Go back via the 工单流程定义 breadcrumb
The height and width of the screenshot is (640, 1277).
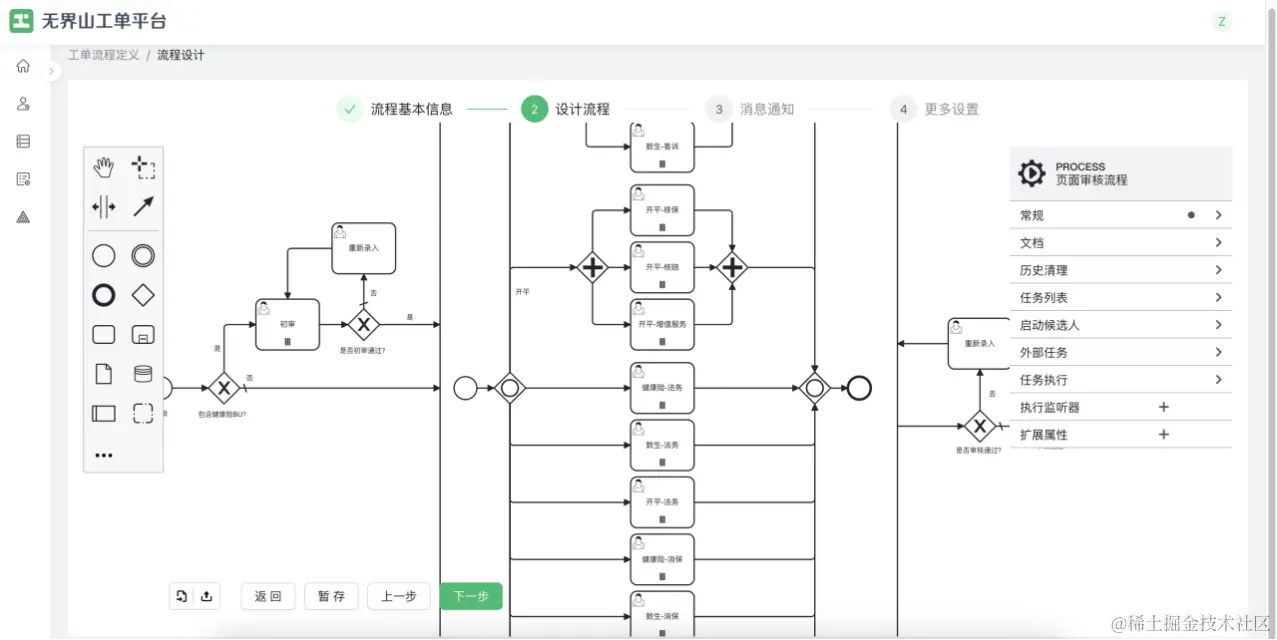pyautogui.click(x=103, y=55)
